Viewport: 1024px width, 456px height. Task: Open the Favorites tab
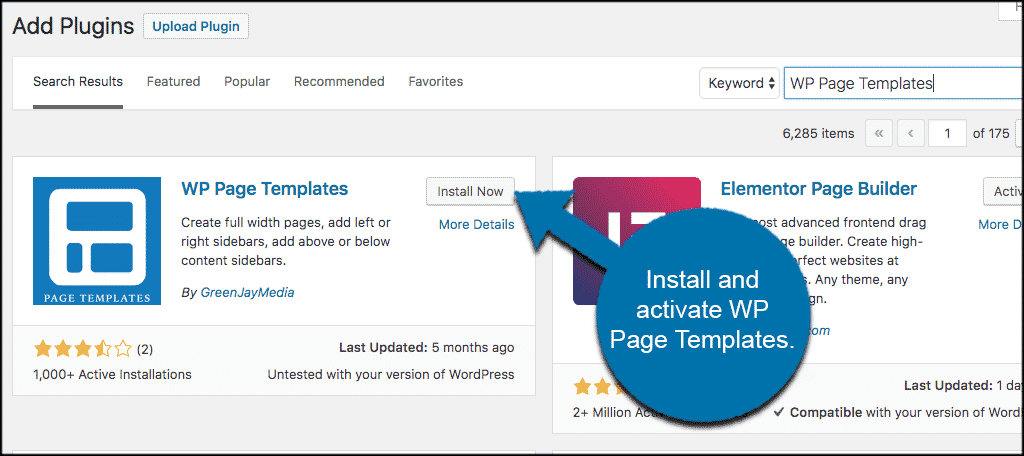(435, 82)
